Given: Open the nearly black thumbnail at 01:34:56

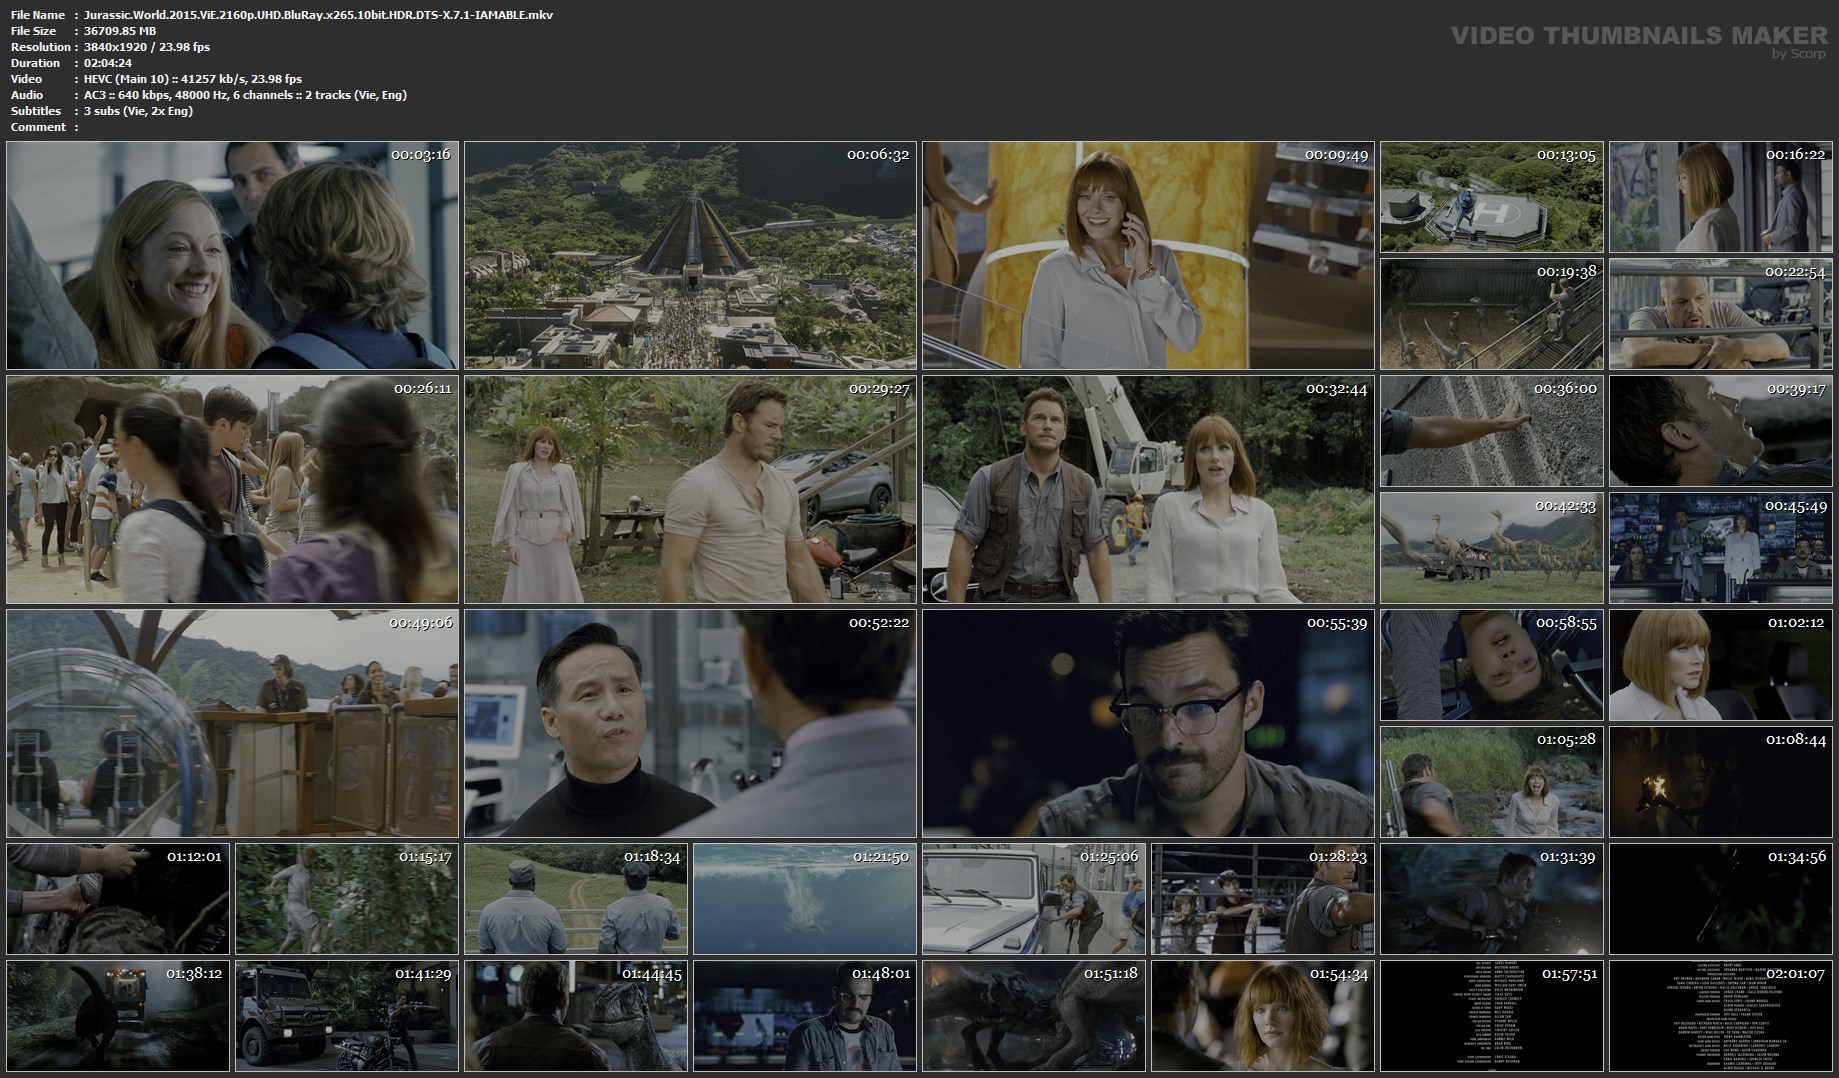Looking at the screenshot, I should coord(1721,899).
